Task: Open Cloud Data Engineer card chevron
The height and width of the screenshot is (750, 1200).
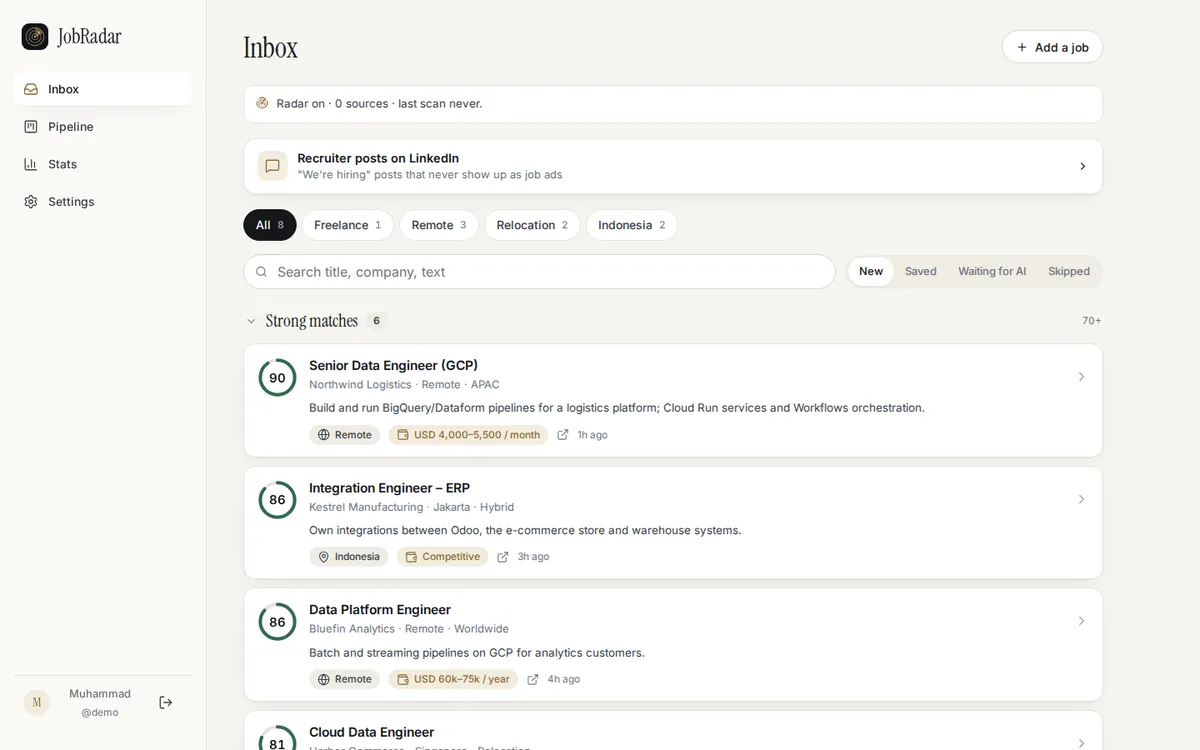Action: [x=1081, y=743]
